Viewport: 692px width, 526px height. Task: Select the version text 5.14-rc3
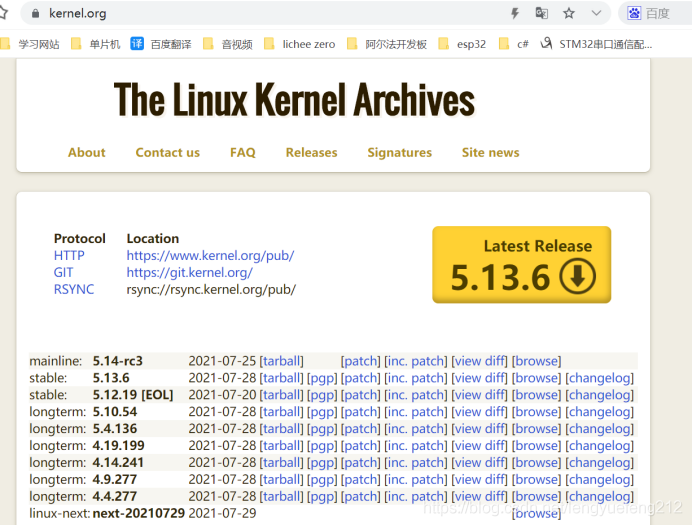(118, 361)
